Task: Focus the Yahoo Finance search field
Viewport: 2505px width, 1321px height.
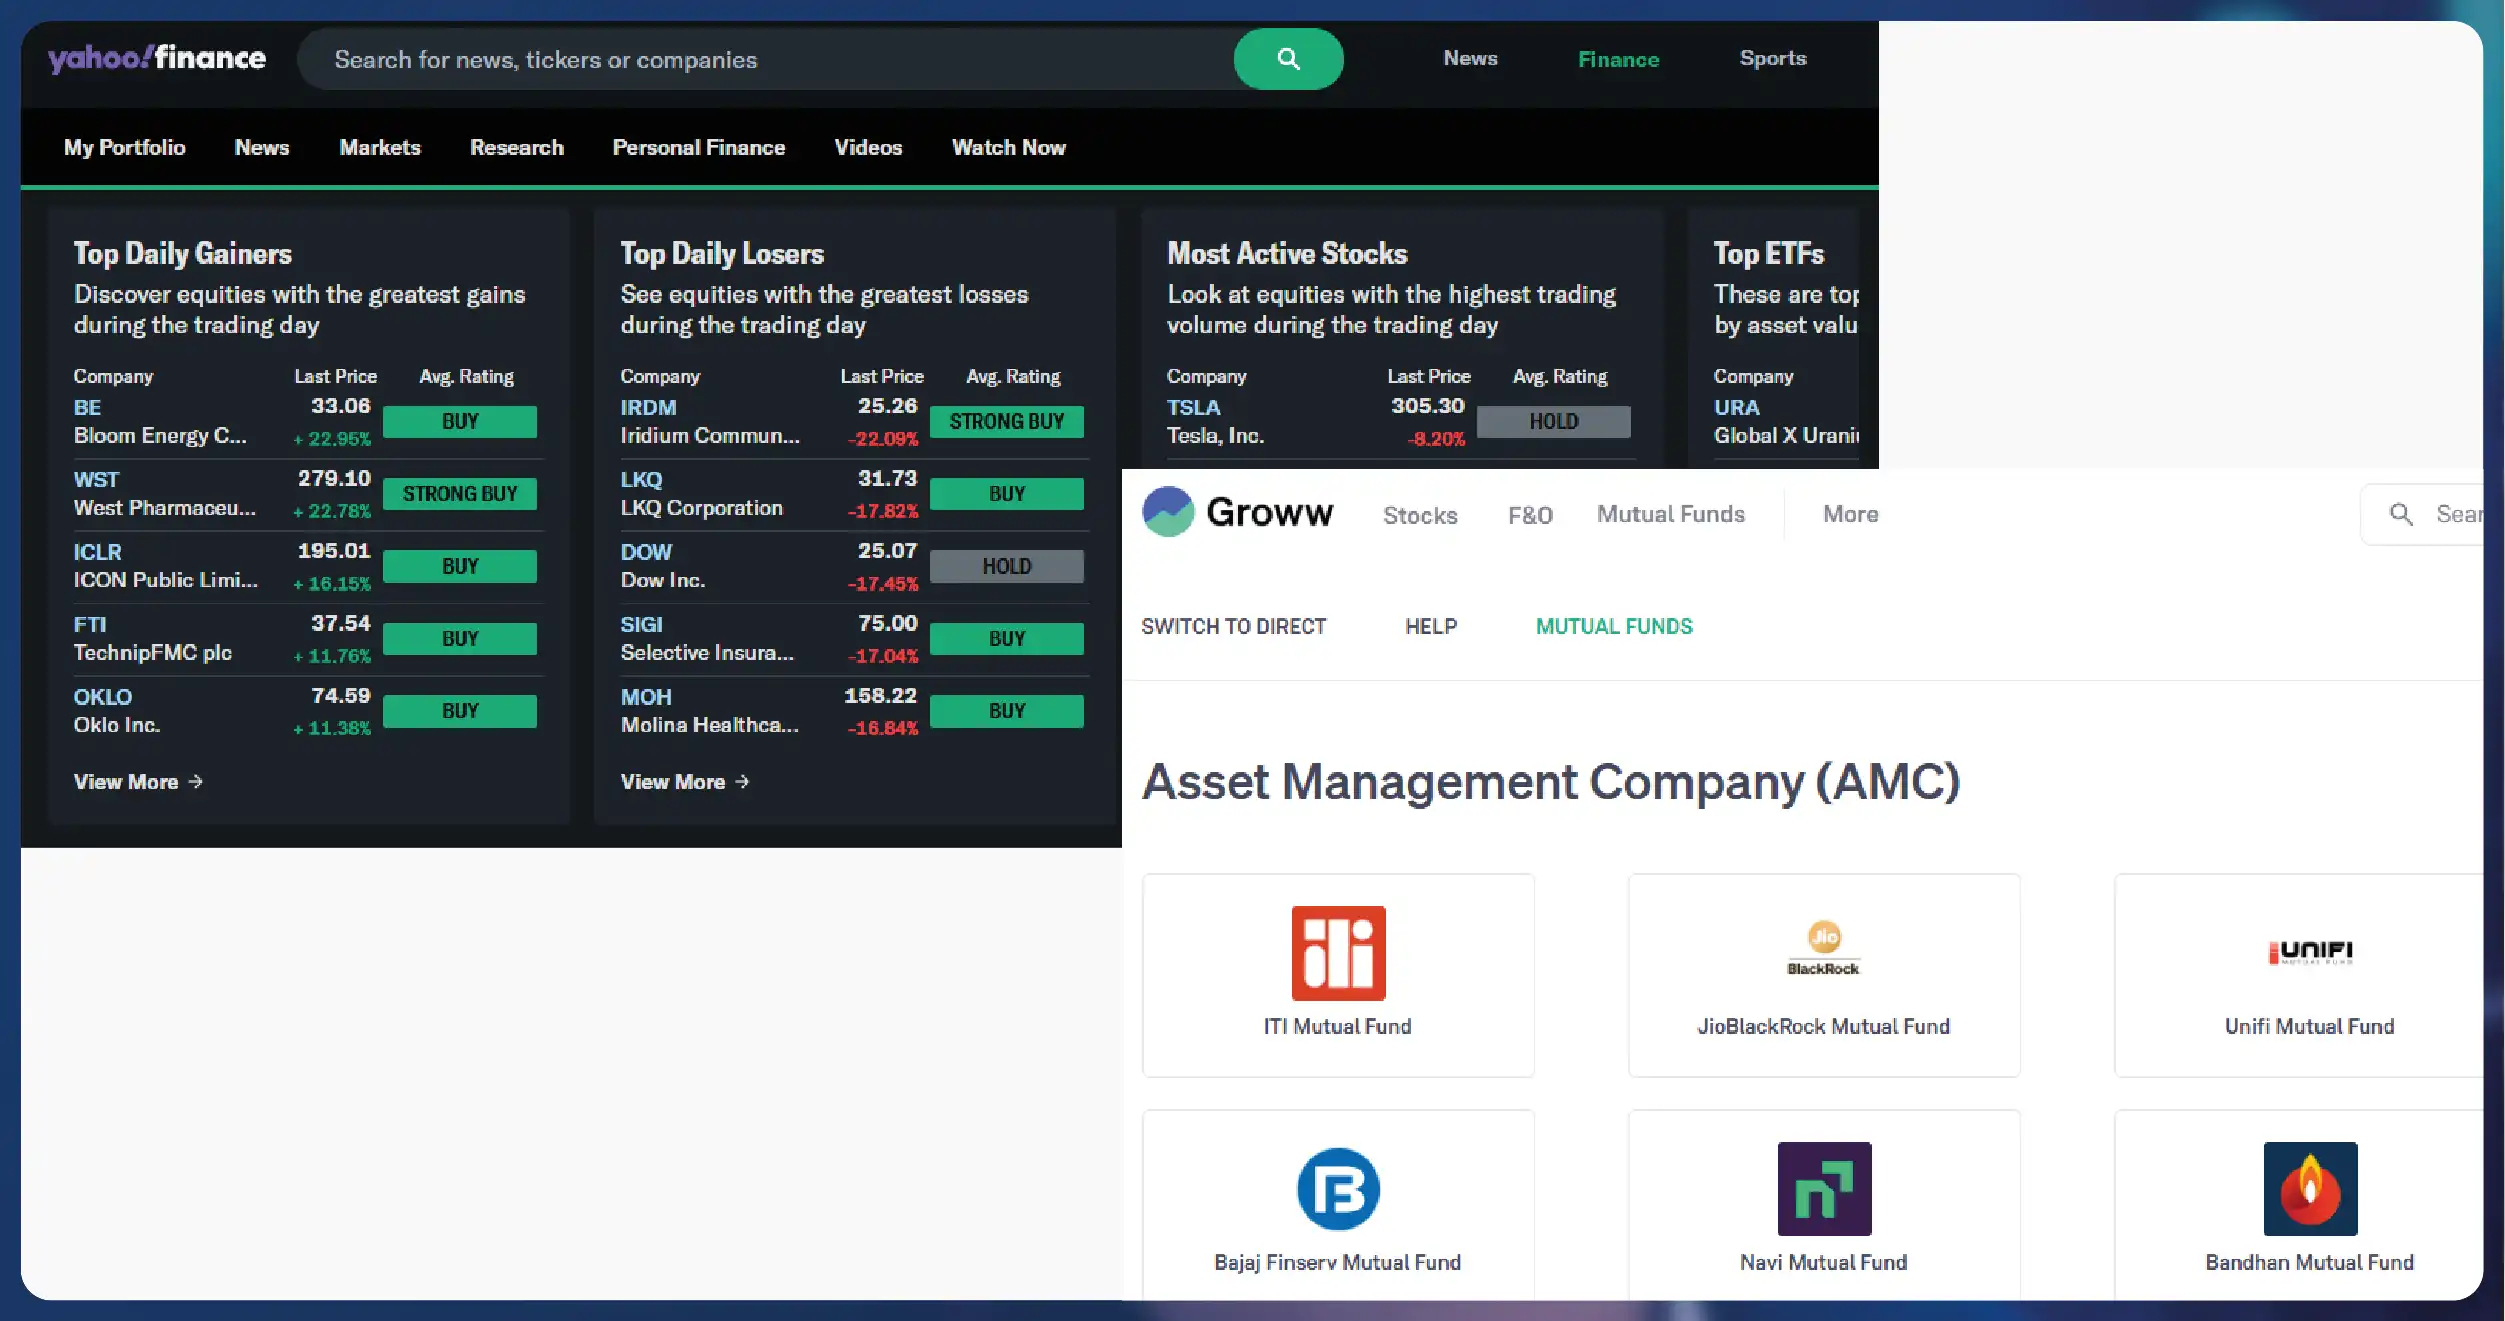Action: 760,60
